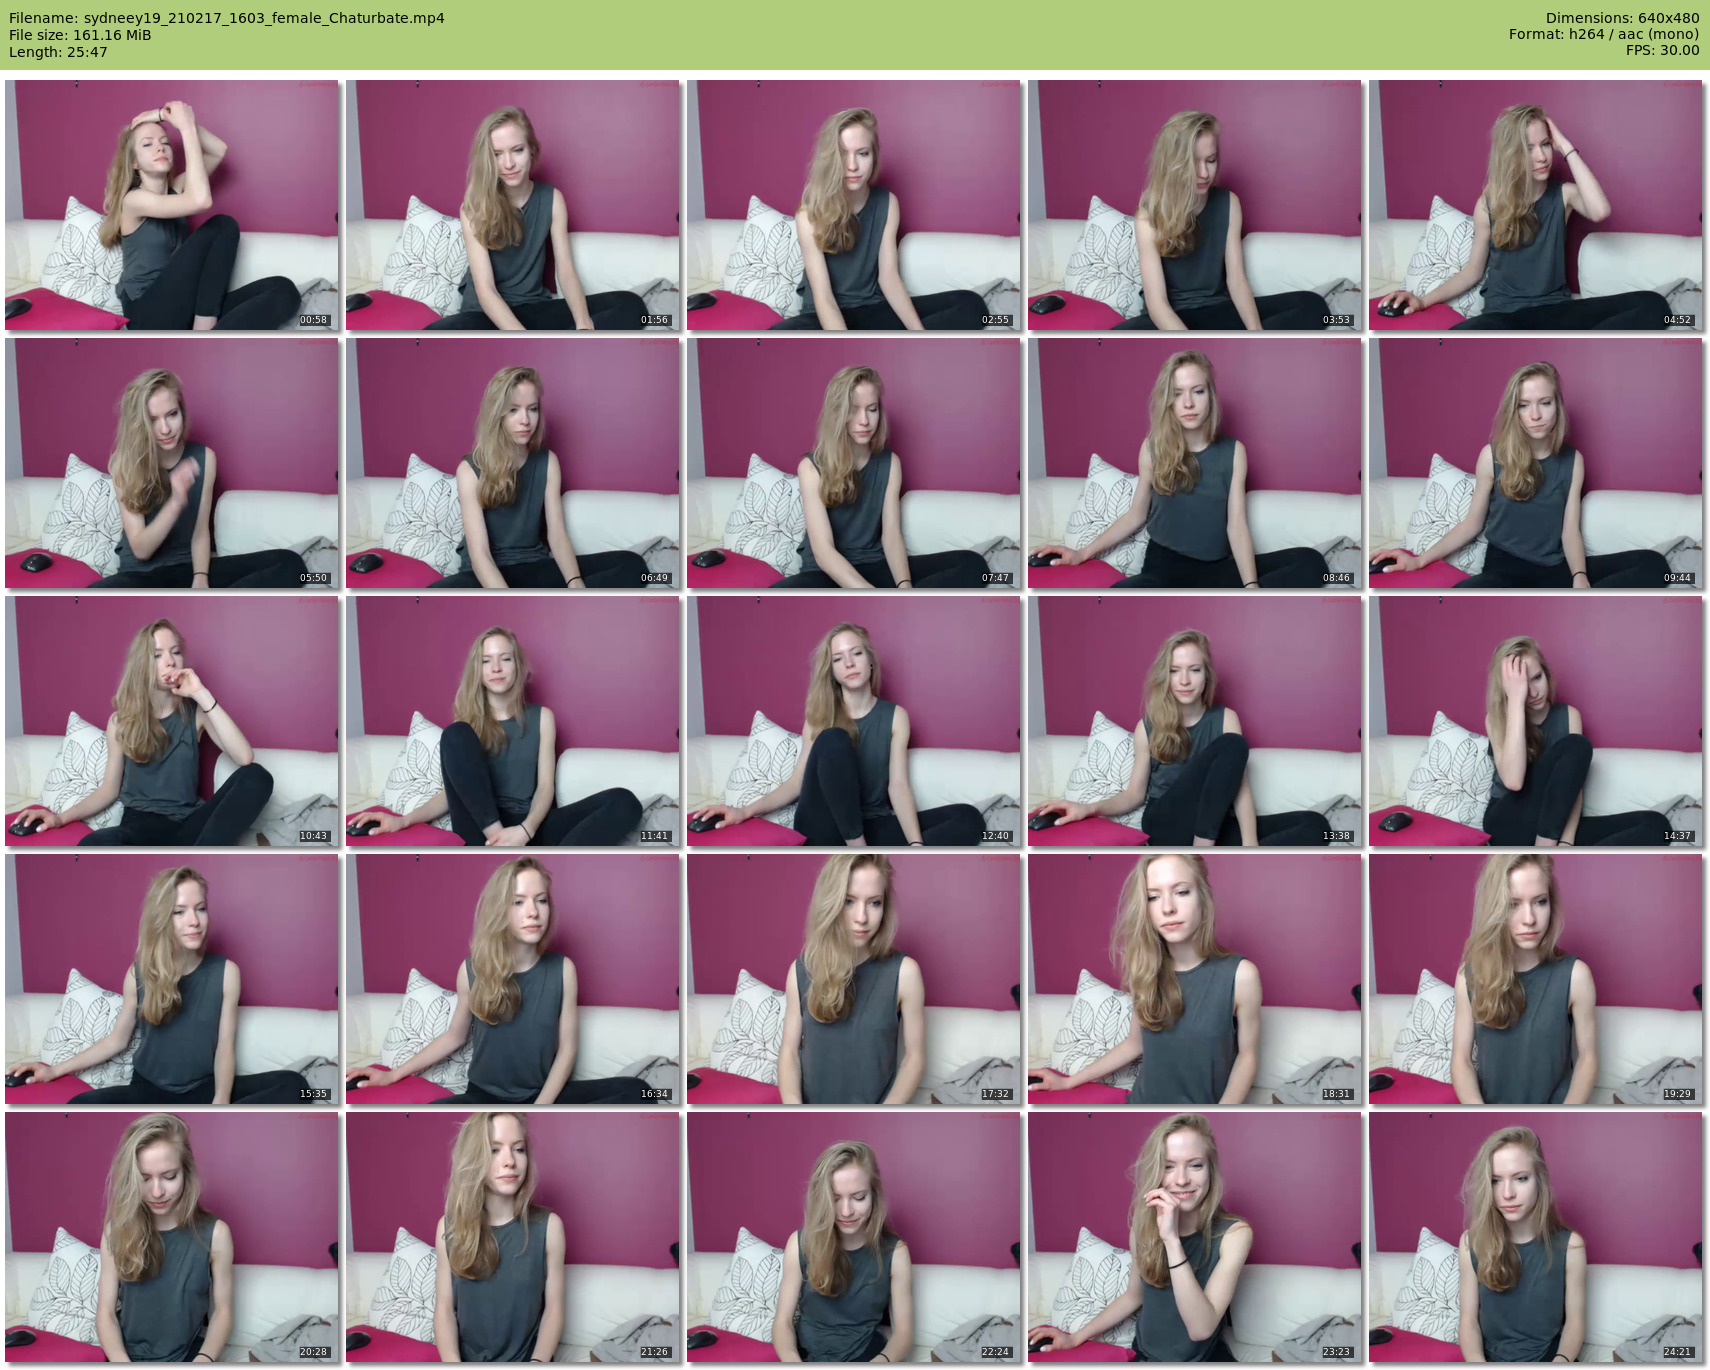The image size is (1710, 1370).
Task: Select the "FPS: 30.00" text
Action: coord(1662,50)
